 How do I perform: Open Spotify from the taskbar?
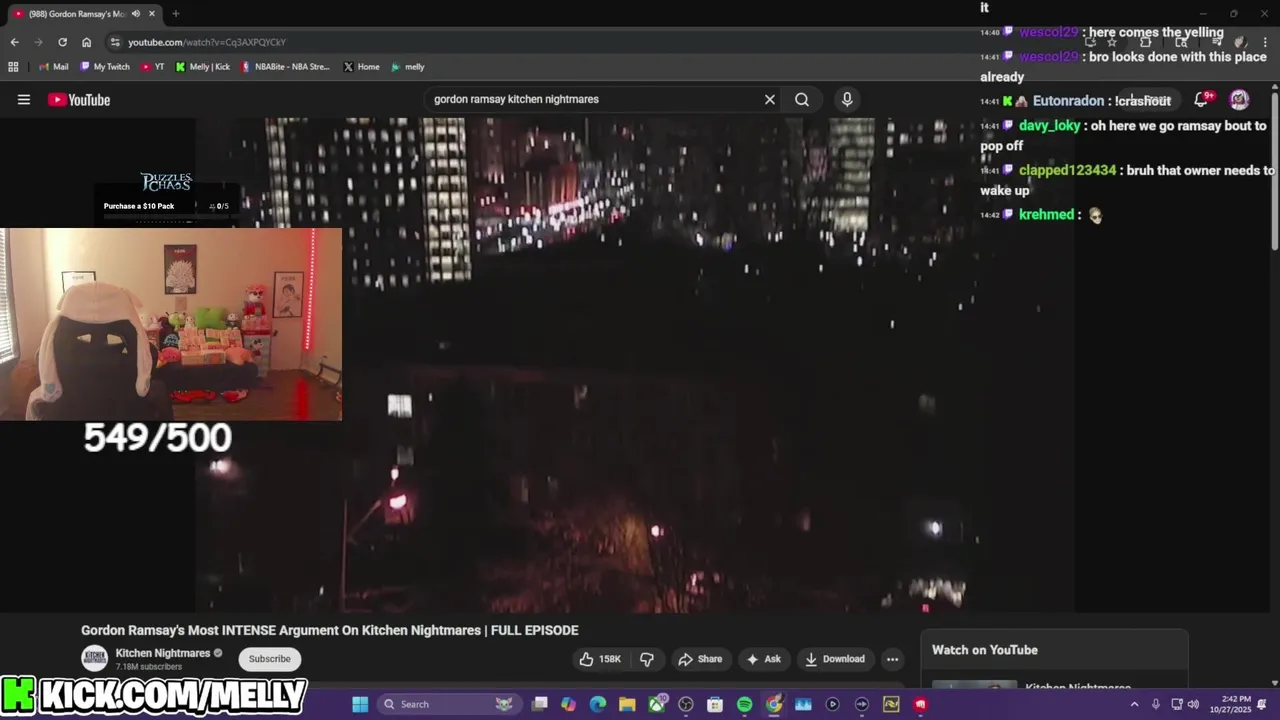pyautogui.click(x=744, y=704)
